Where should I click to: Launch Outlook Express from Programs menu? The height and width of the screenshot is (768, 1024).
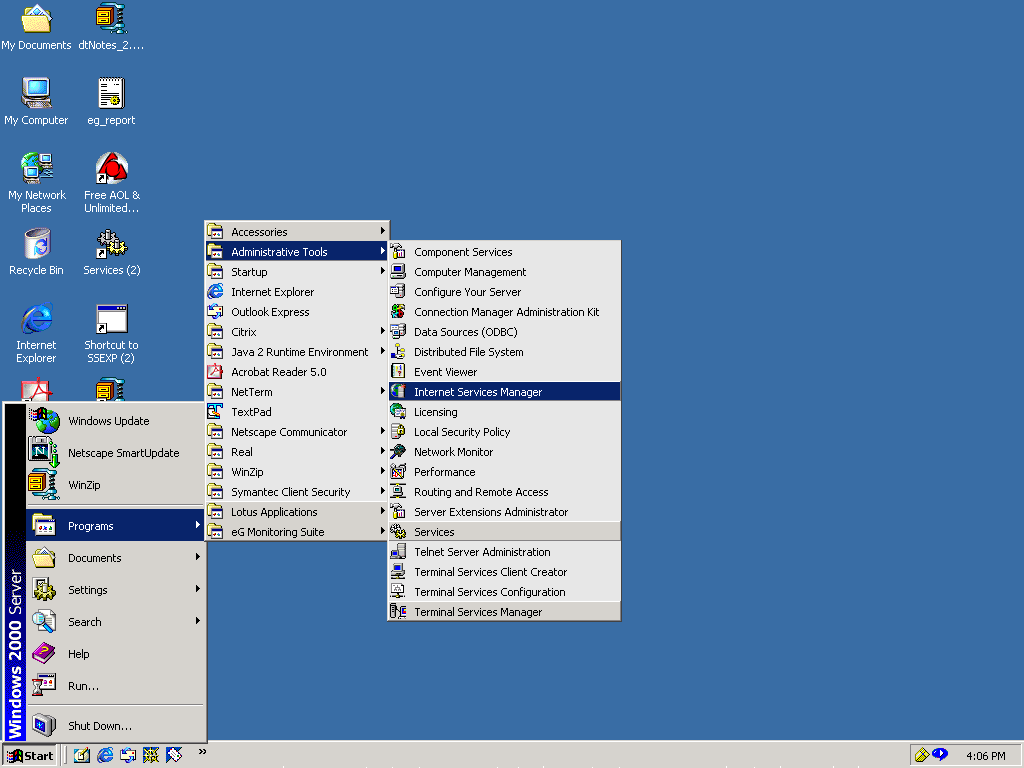(297, 312)
